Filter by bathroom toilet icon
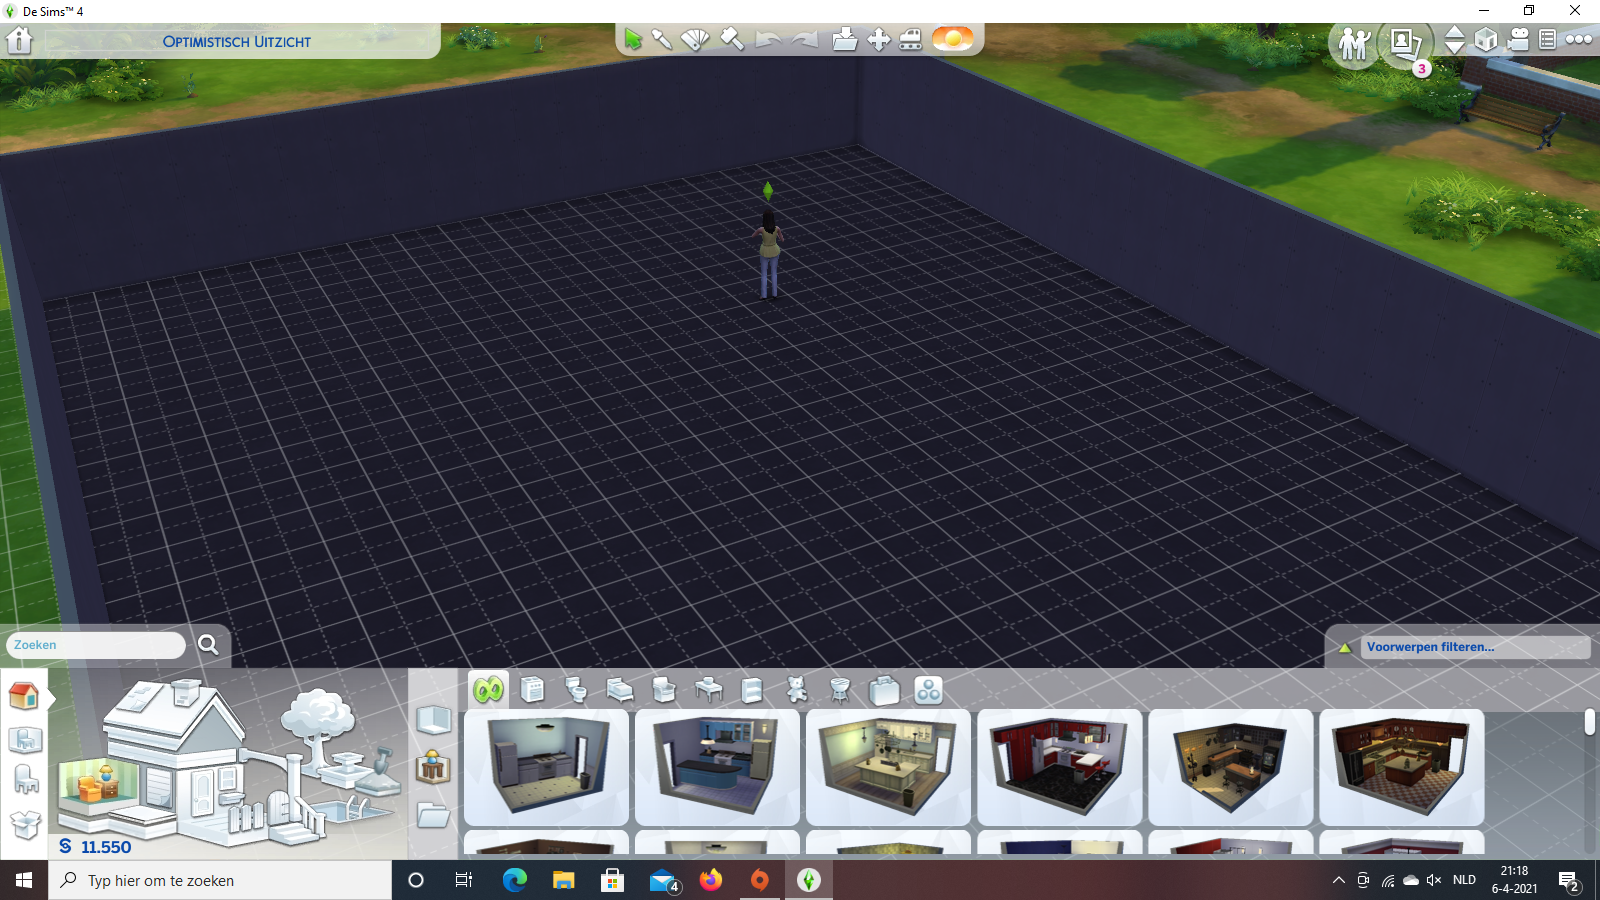This screenshot has width=1600, height=900. click(576, 690)
